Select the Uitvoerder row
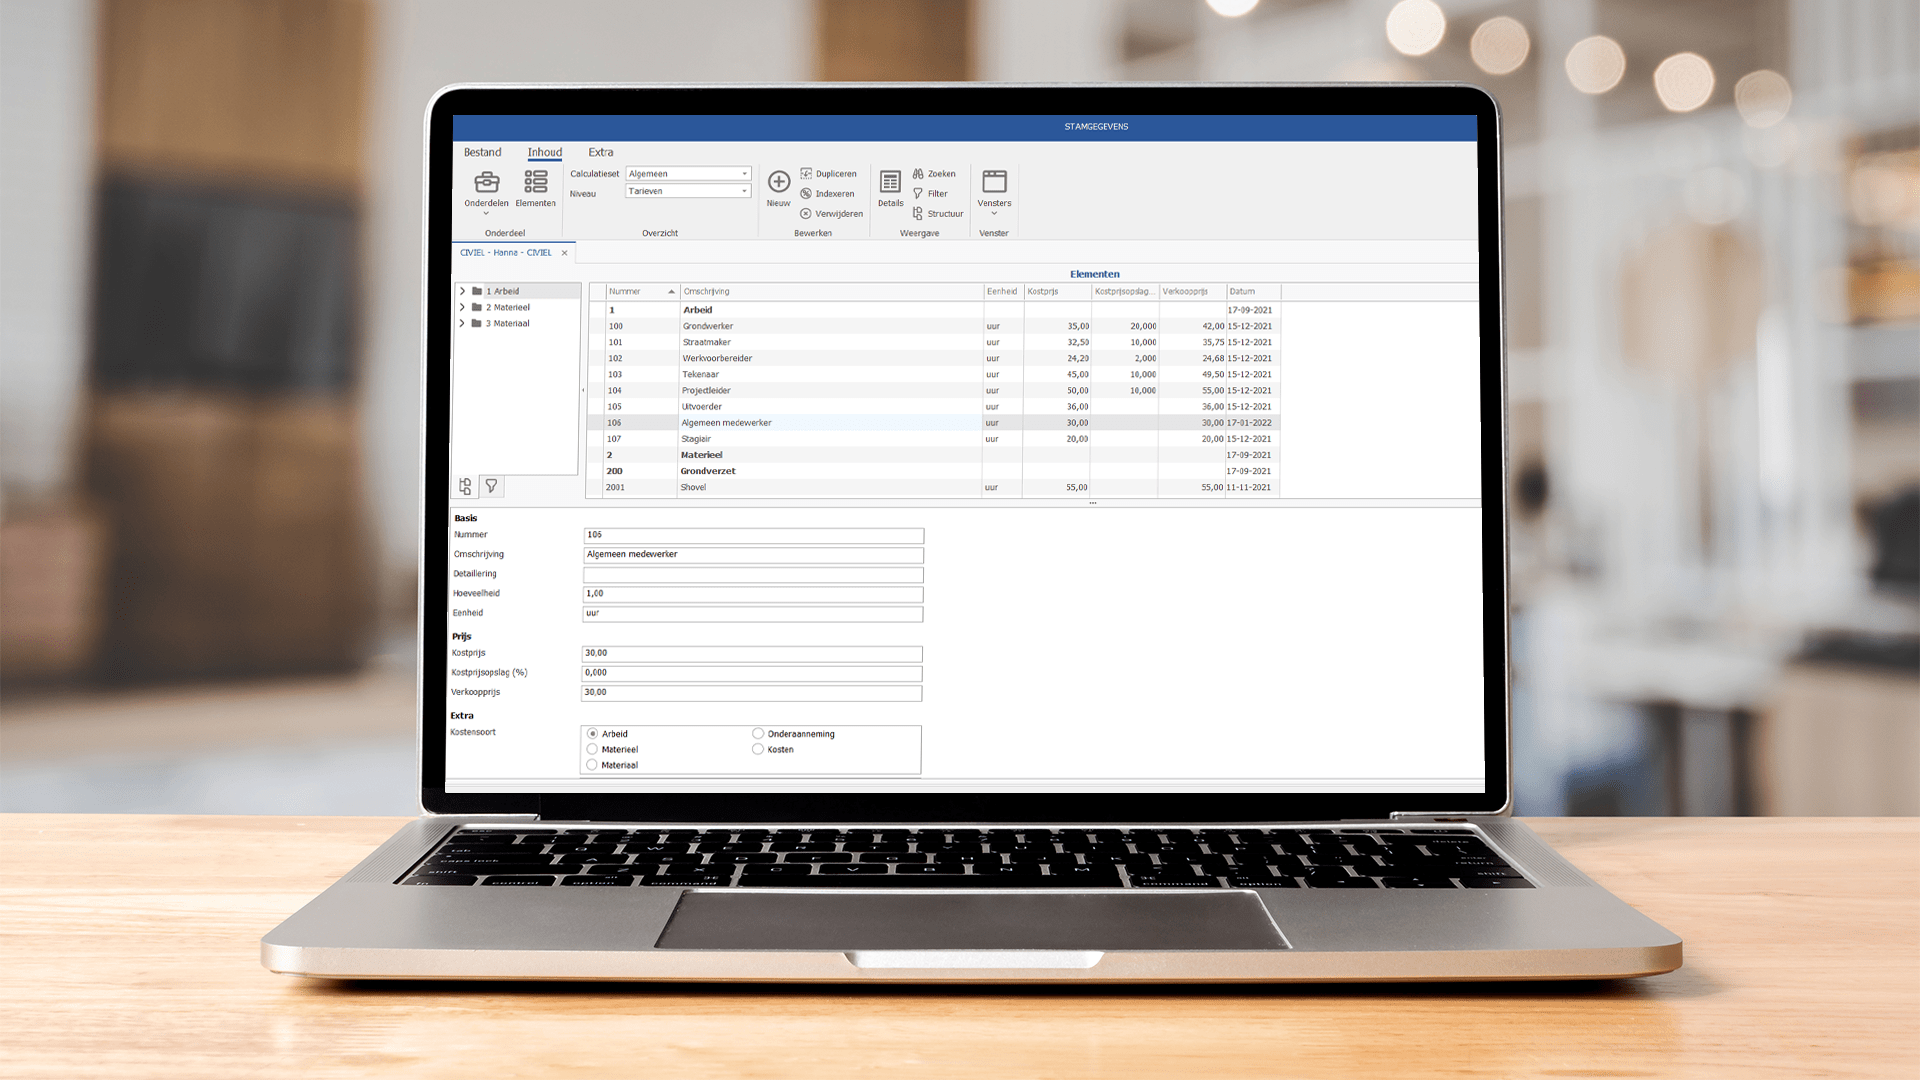 pyautogui.click(x=934, y=407)
